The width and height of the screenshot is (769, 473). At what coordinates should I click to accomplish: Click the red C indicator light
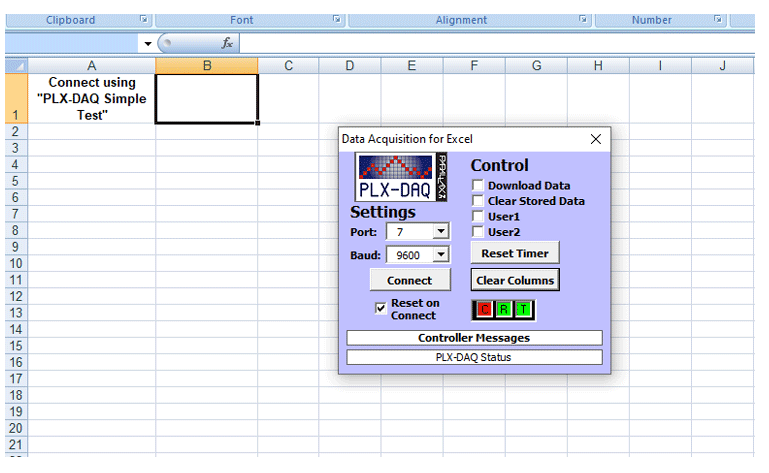[x=485, y=310]
